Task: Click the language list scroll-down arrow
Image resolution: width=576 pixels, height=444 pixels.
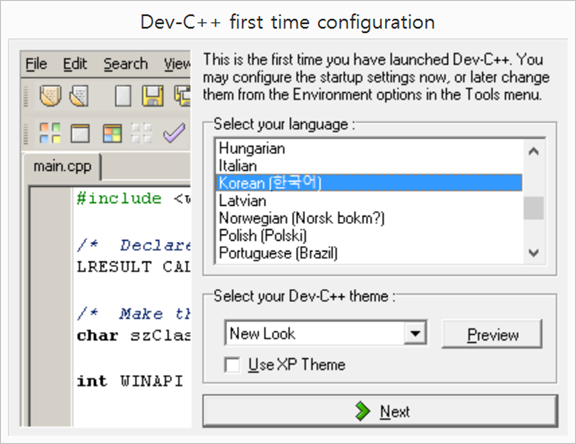Action: [533, 253]
